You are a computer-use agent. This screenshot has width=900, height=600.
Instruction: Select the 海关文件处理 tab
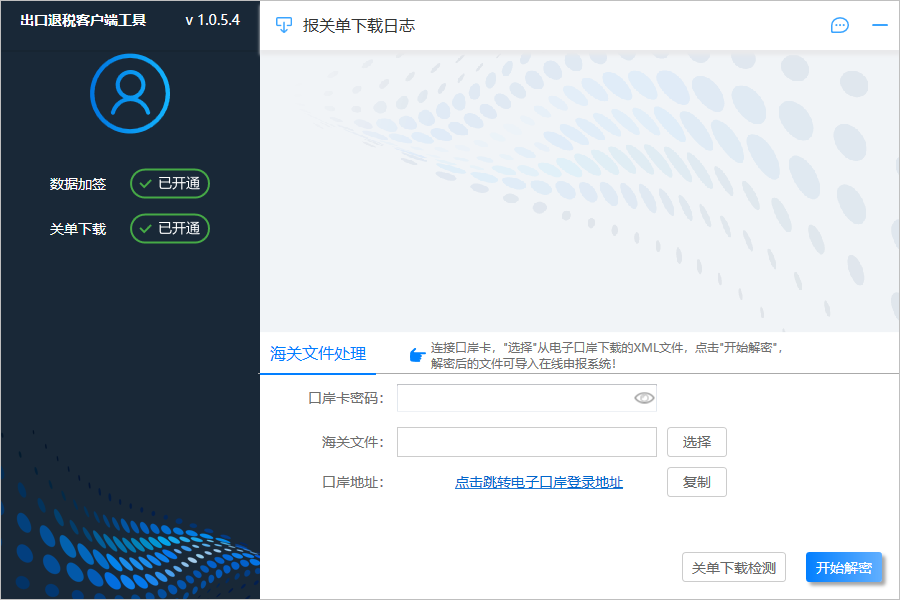pos(318,354)
